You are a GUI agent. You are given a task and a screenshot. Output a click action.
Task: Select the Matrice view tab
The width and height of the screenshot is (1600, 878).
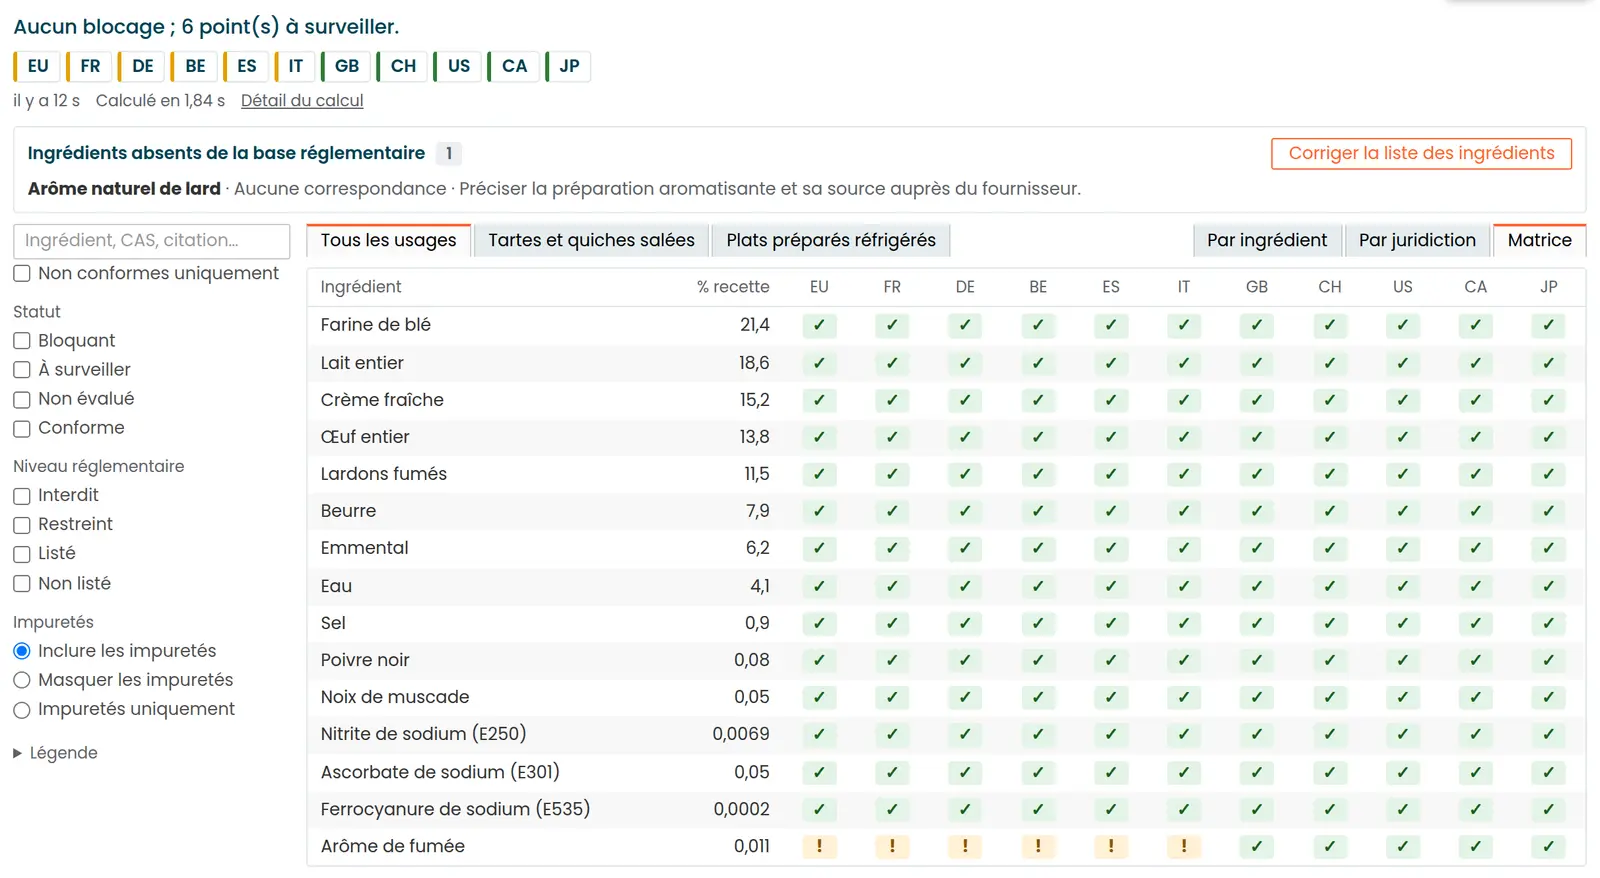pyautogui.click(x=1539, y=240)
